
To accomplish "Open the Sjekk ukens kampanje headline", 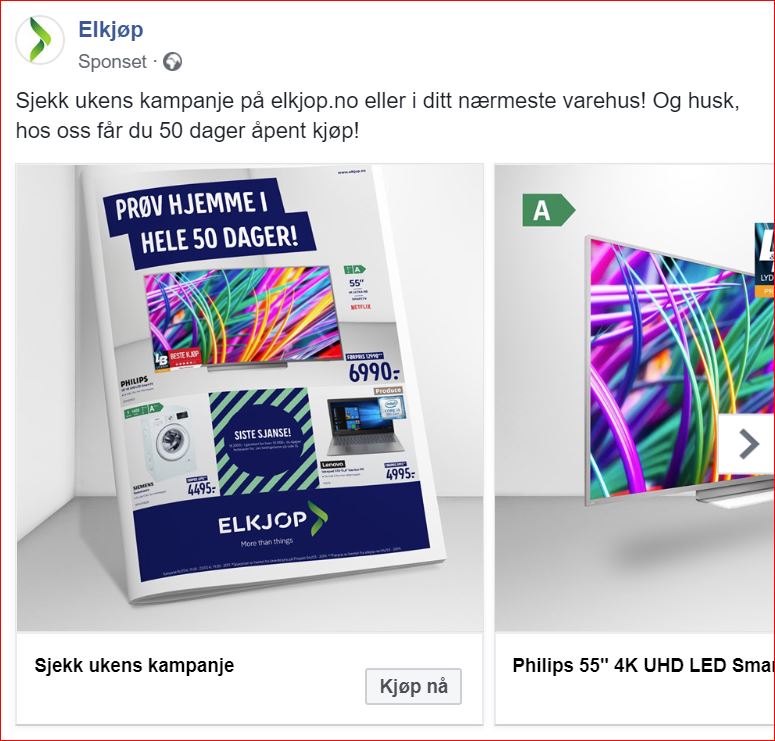I will click(134, 665).
